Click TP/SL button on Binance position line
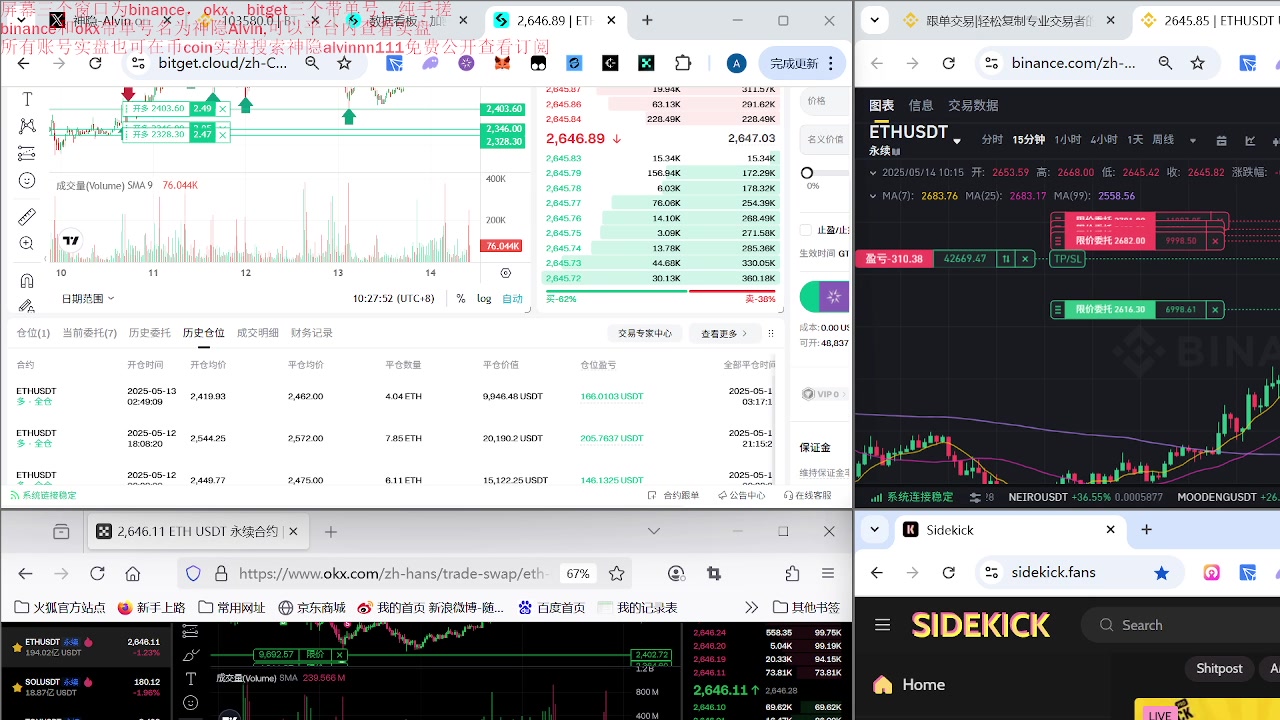This screenshot has width=1280, height=720. tap(1067, 259)
